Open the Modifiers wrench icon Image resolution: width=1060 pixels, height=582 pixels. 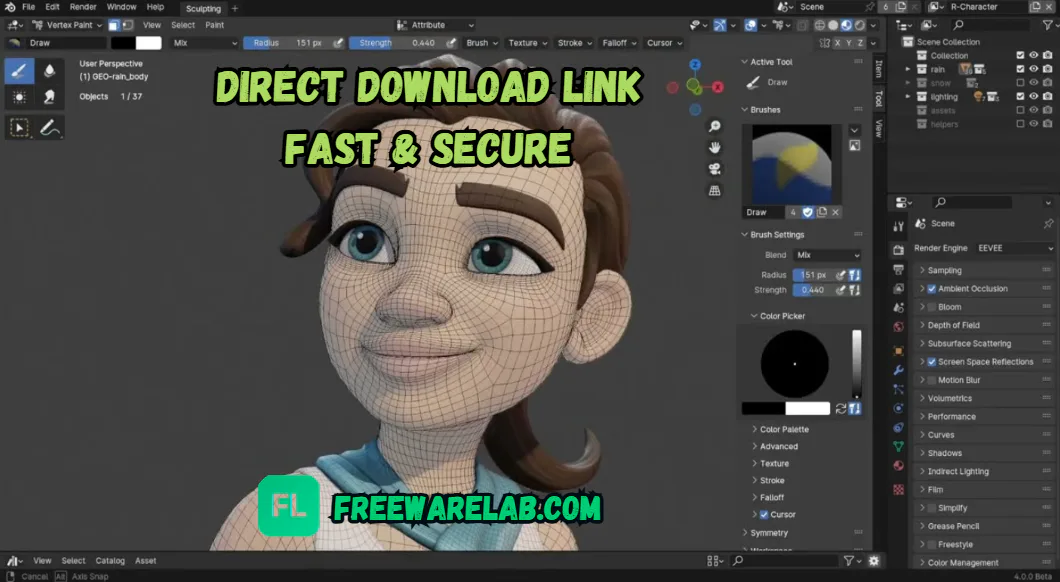click(898, 370)
